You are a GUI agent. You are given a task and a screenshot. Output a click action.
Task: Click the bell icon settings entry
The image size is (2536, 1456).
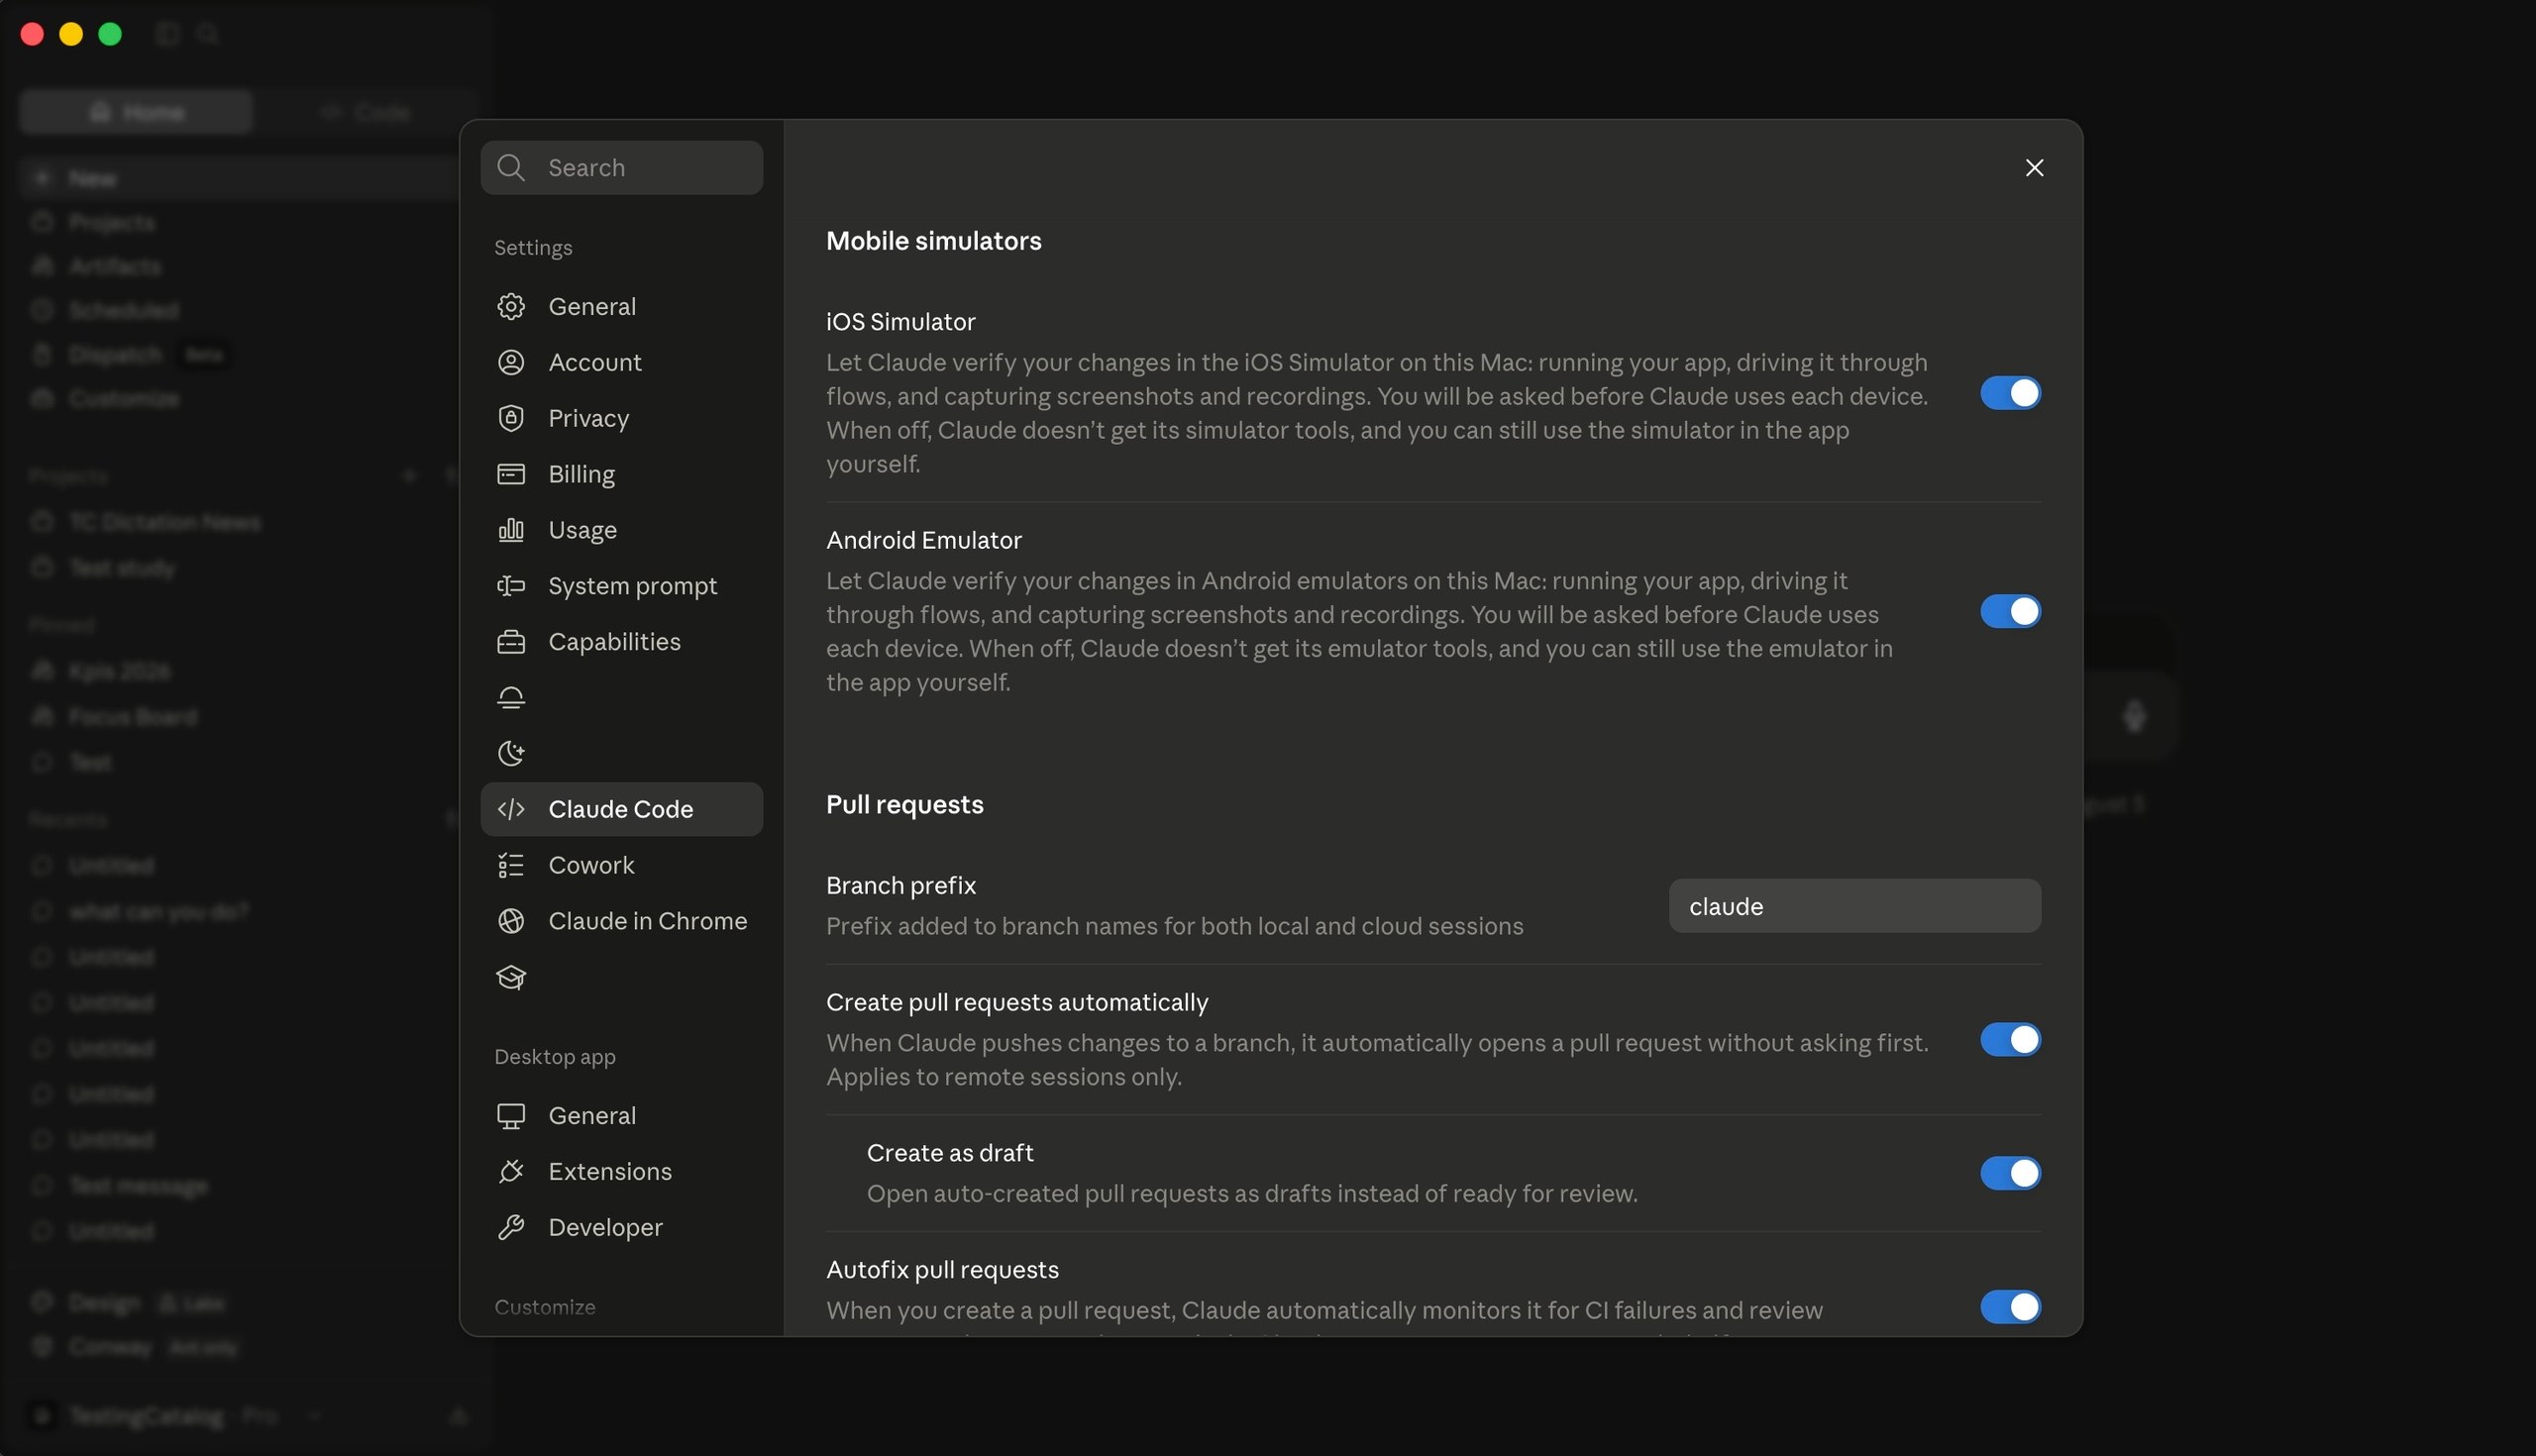pyautogui.click(x=511, y=698)
